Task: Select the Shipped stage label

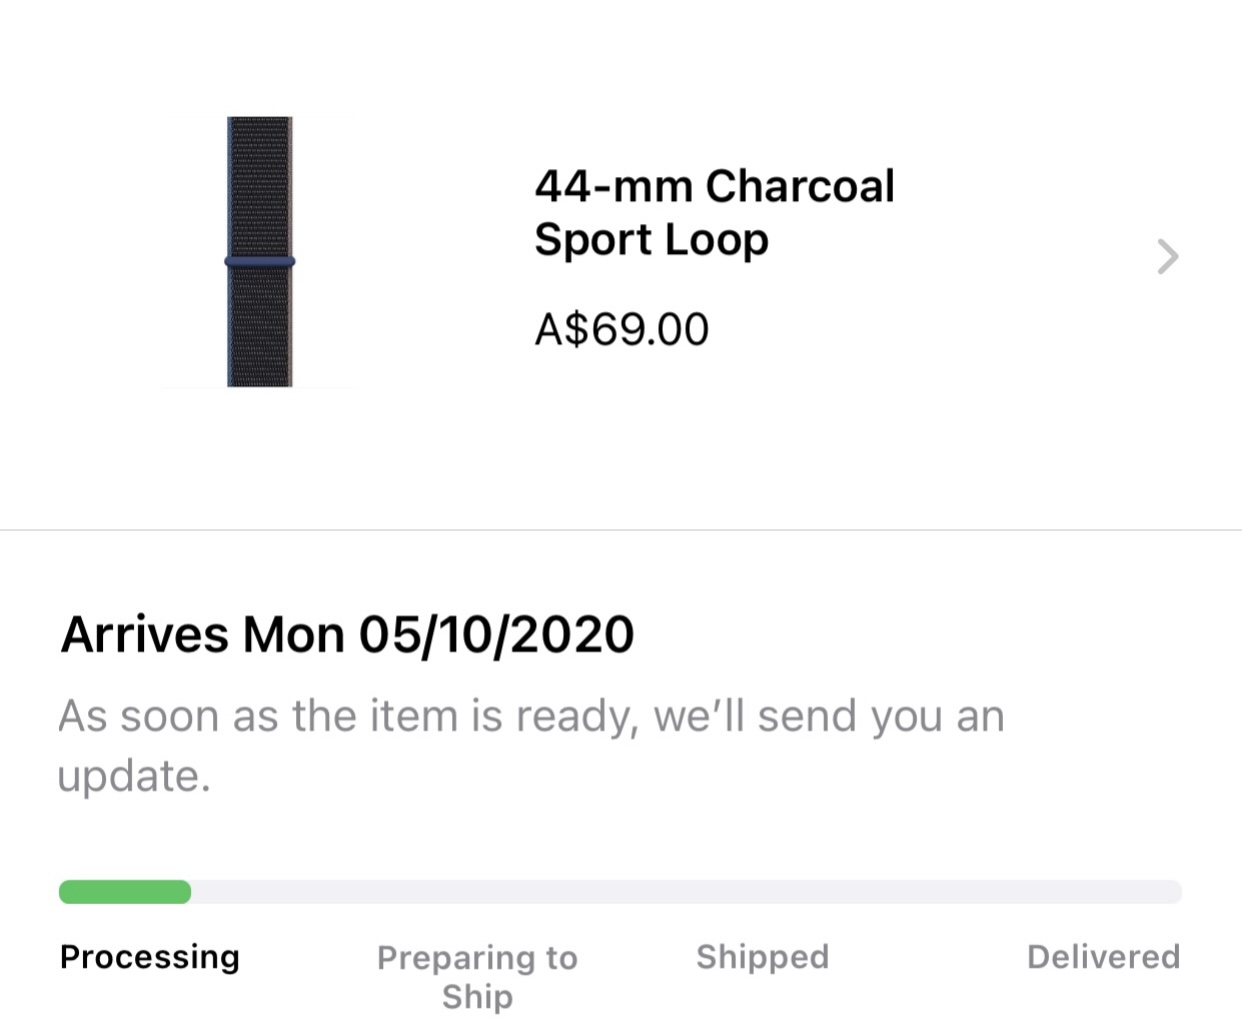Action: point(763,957)
